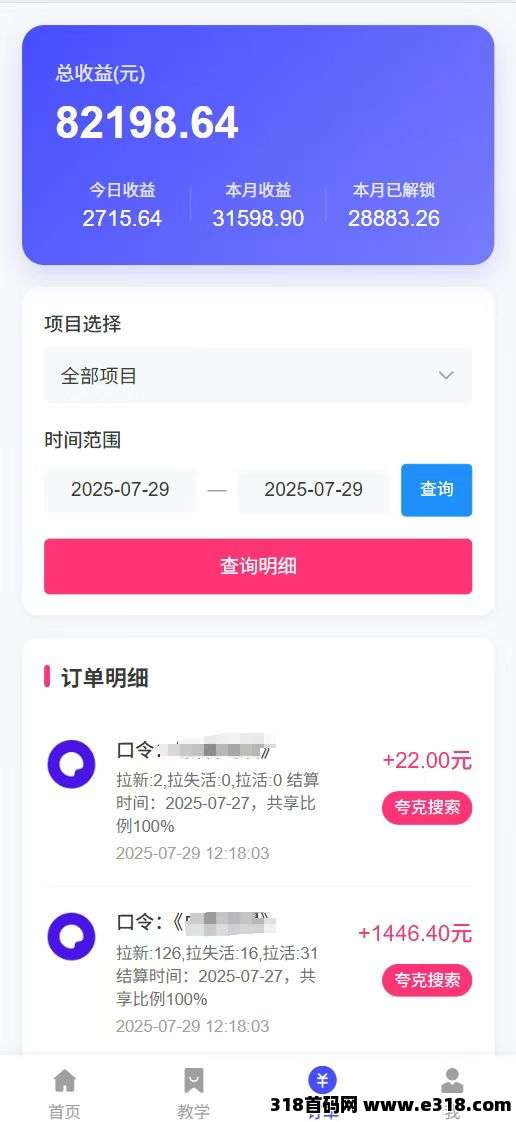Pick the start date 2025-07-29 field
Image resolution: width=516 pixels, height=1122 pixels.
(x=120, y=489)
